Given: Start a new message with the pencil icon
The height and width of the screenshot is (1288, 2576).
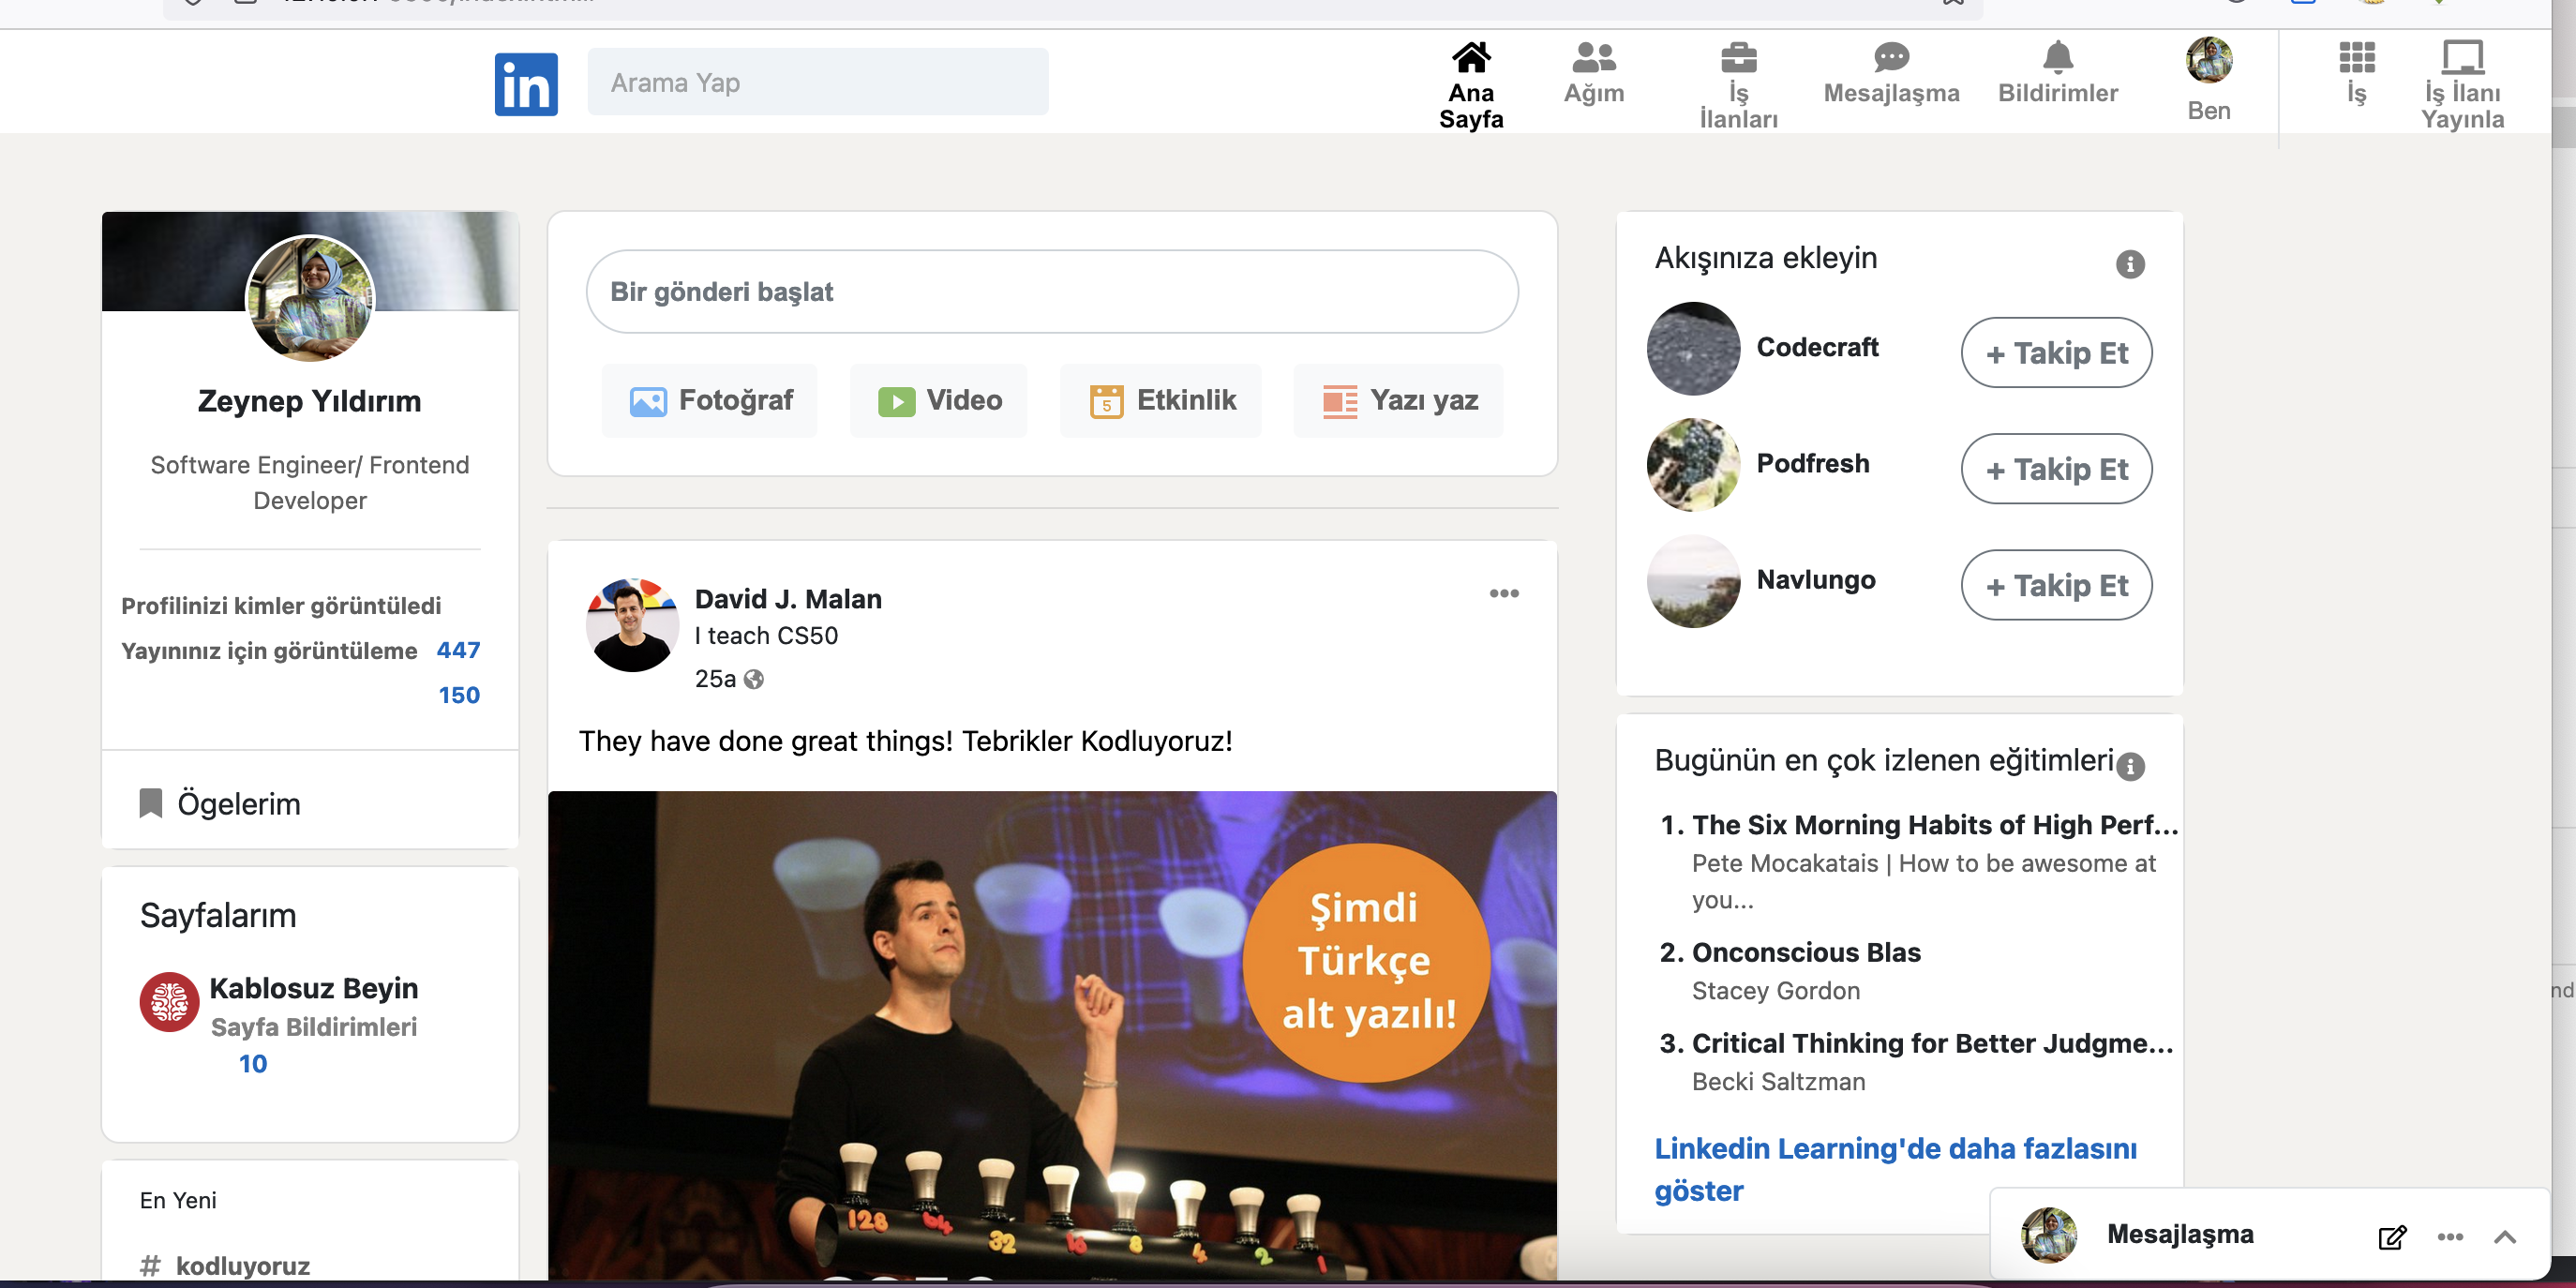Looking at the screenshot, I should click(2391, 1237).
